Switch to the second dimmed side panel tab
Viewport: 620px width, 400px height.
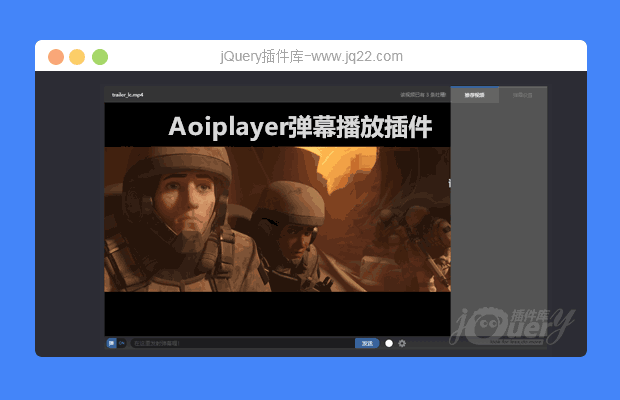(x=522, y=95)
